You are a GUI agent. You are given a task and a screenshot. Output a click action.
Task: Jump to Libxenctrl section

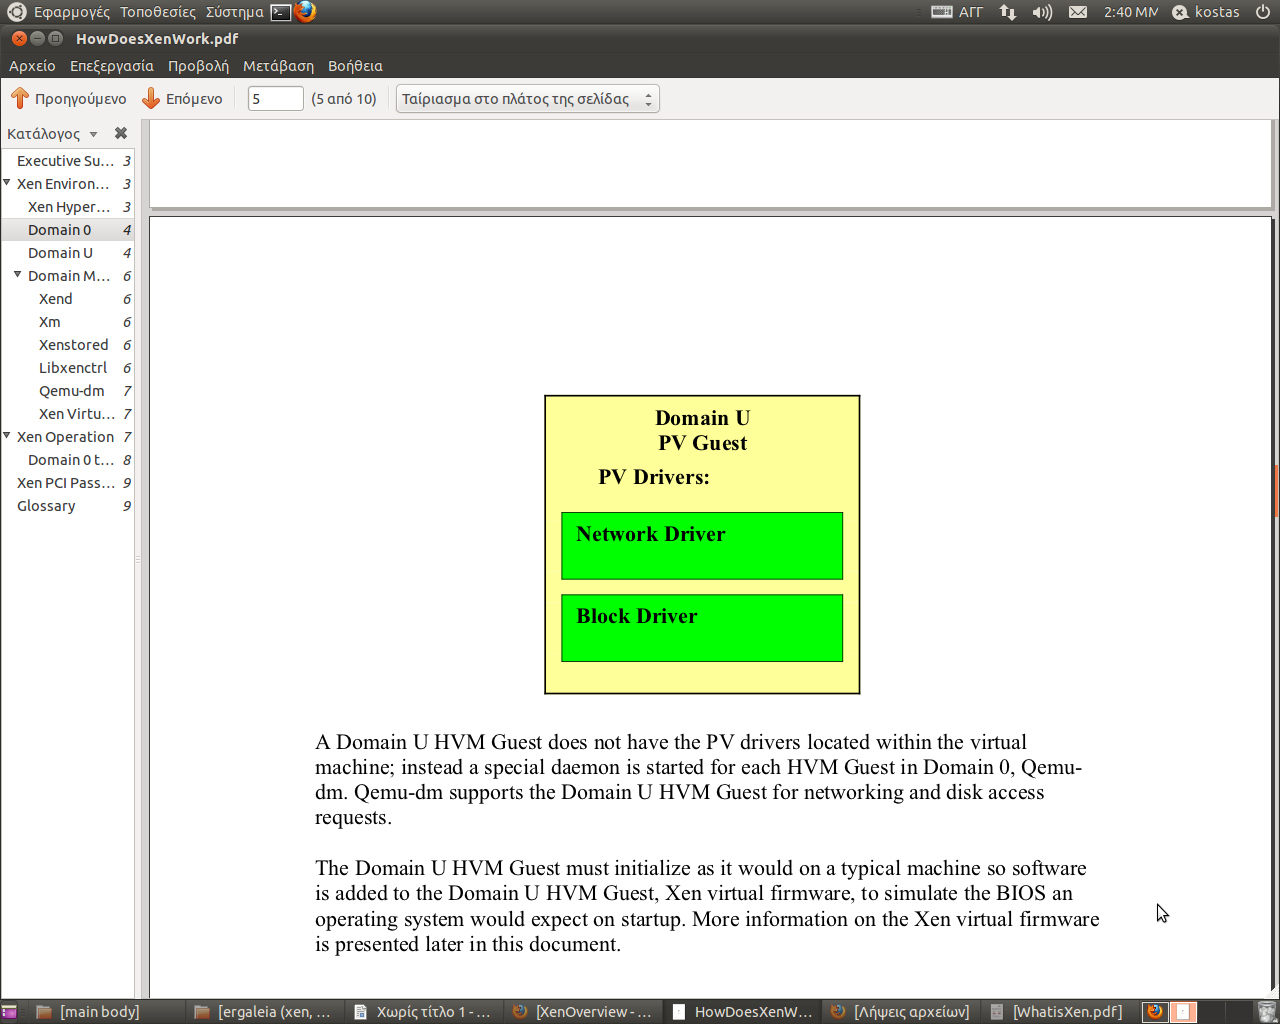[67, 368]
